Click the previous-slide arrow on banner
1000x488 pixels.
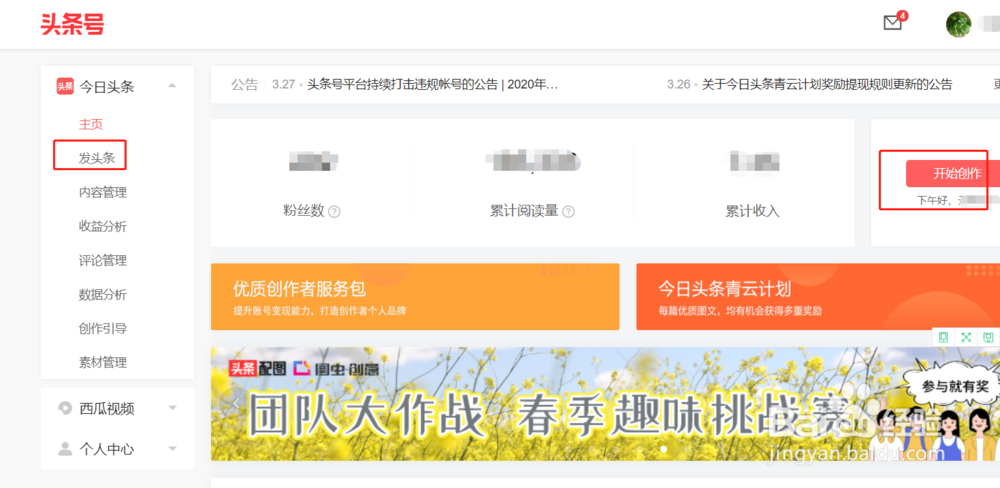pyautogui.click(x=237, y=403)
